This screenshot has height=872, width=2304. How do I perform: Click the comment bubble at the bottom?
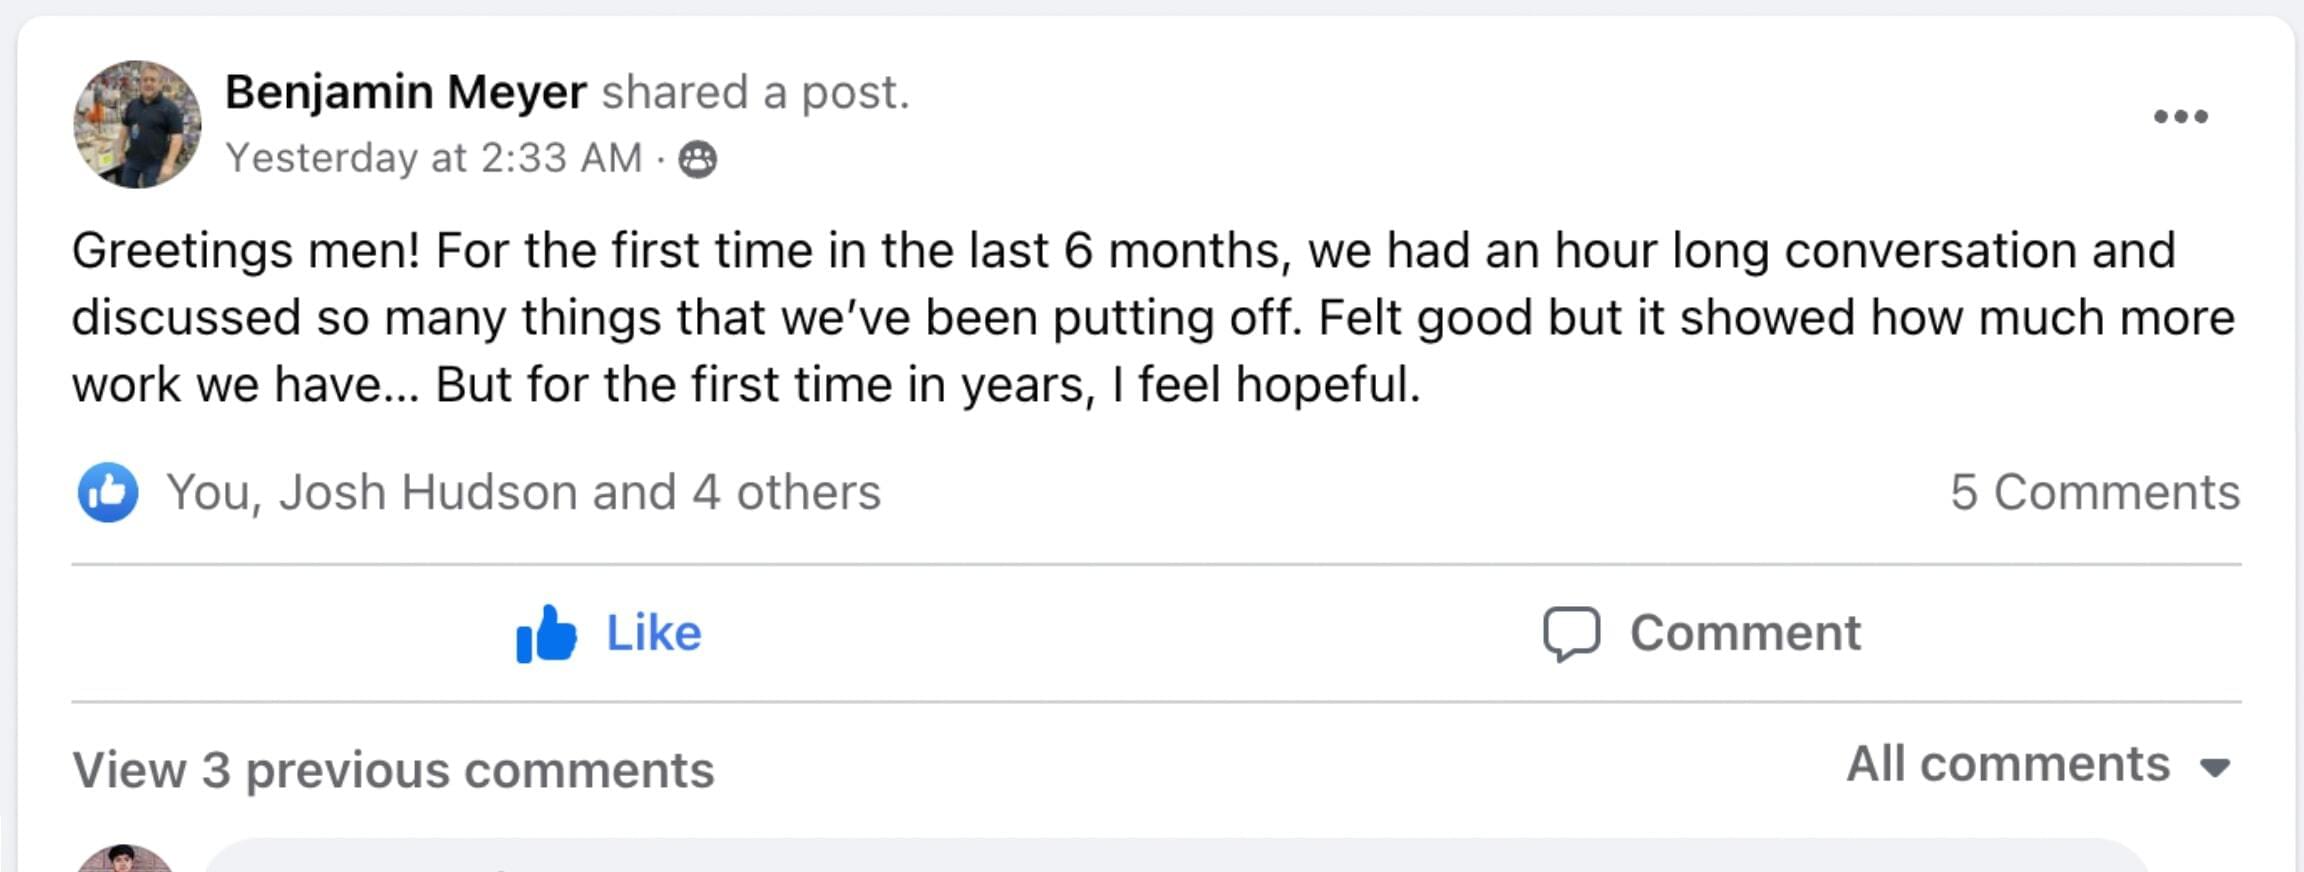coord(1170,858)
